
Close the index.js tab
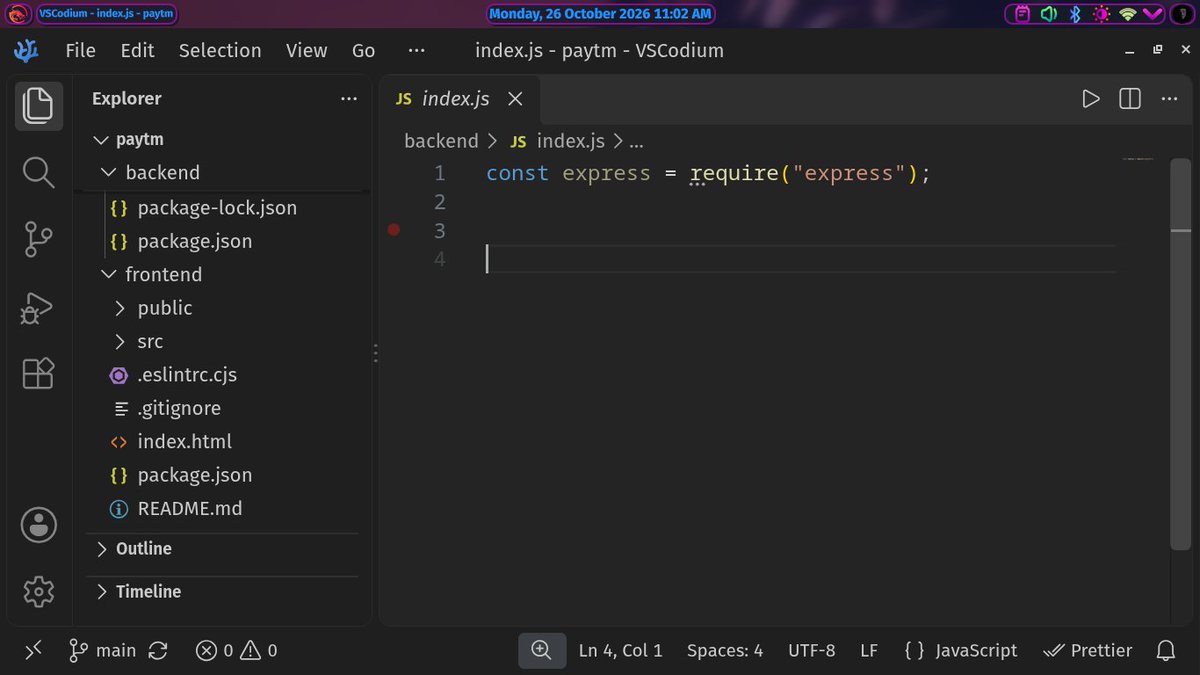515,98
